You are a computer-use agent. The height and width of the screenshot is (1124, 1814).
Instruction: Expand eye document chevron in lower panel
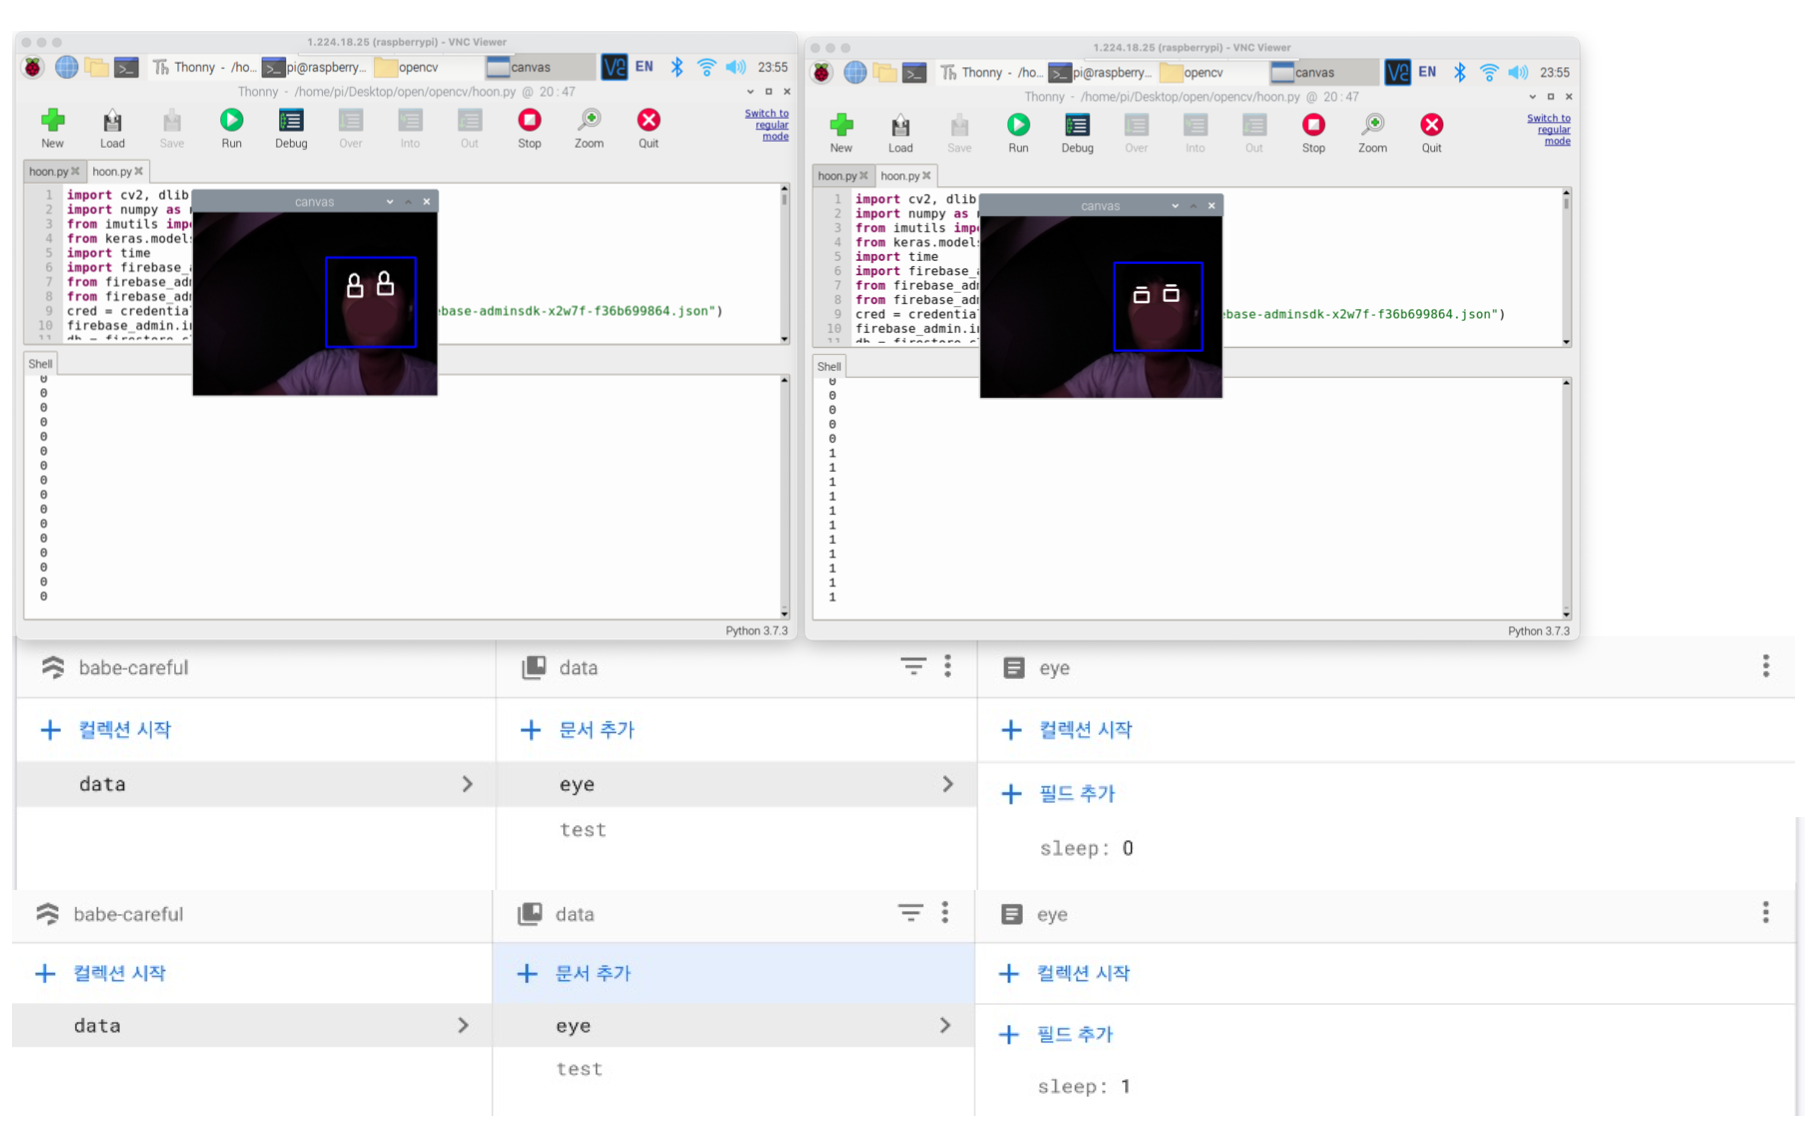click(945, 1025)
